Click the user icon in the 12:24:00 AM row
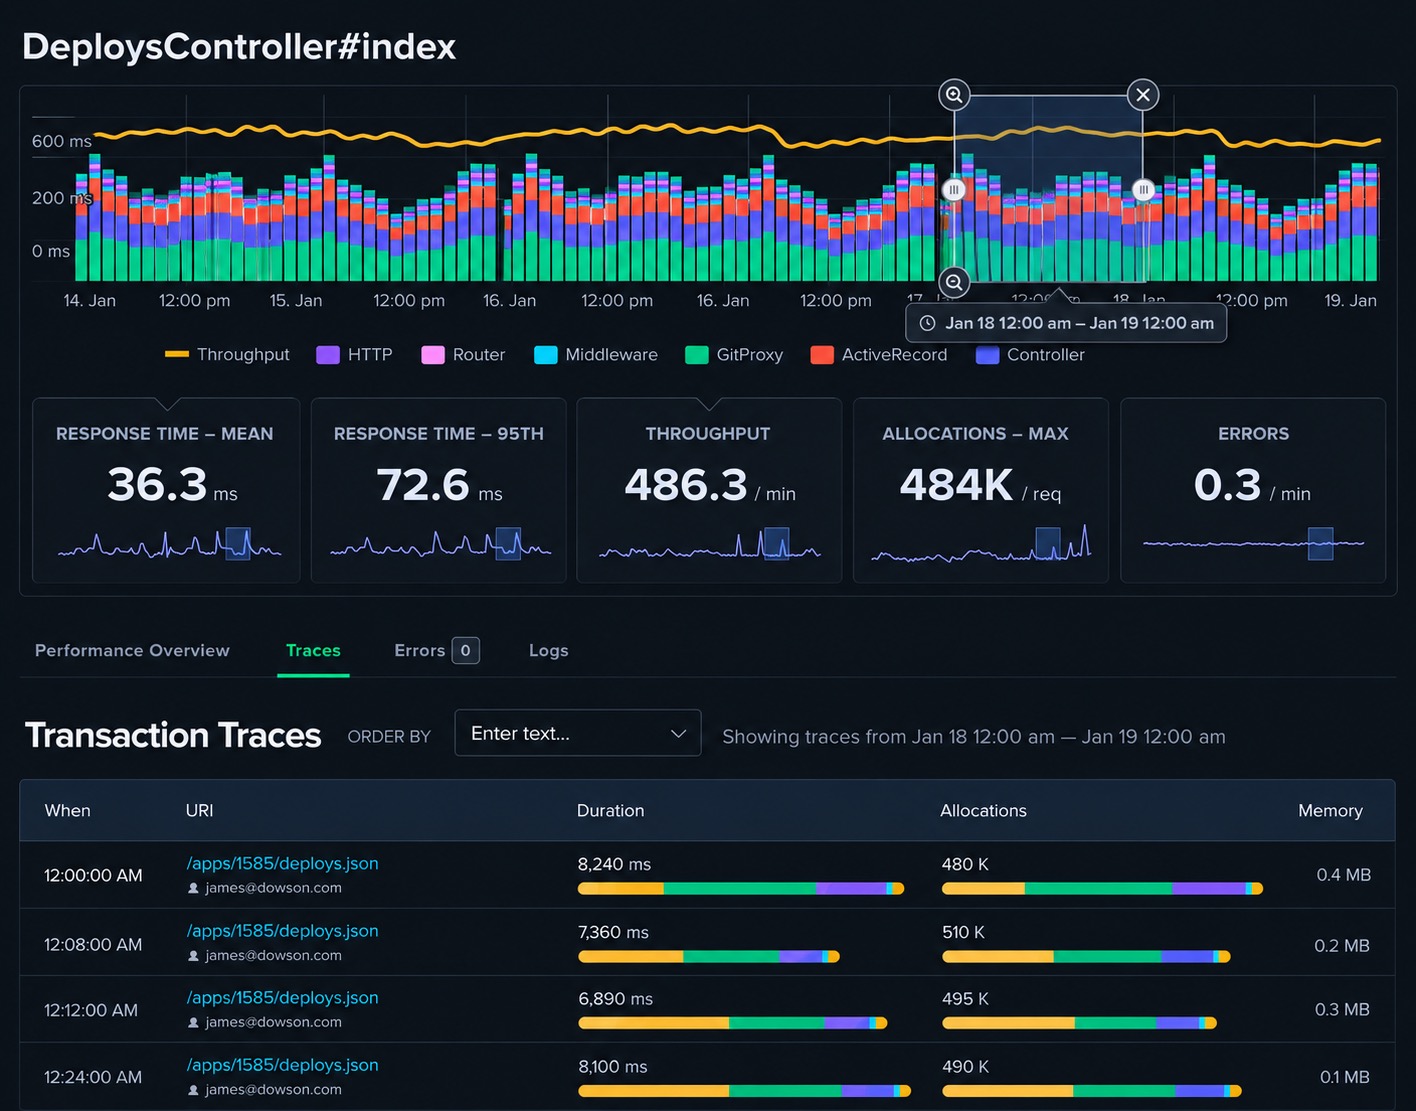Image resolution: width=1416 pixels, height=1111 pixels. 193,1090
